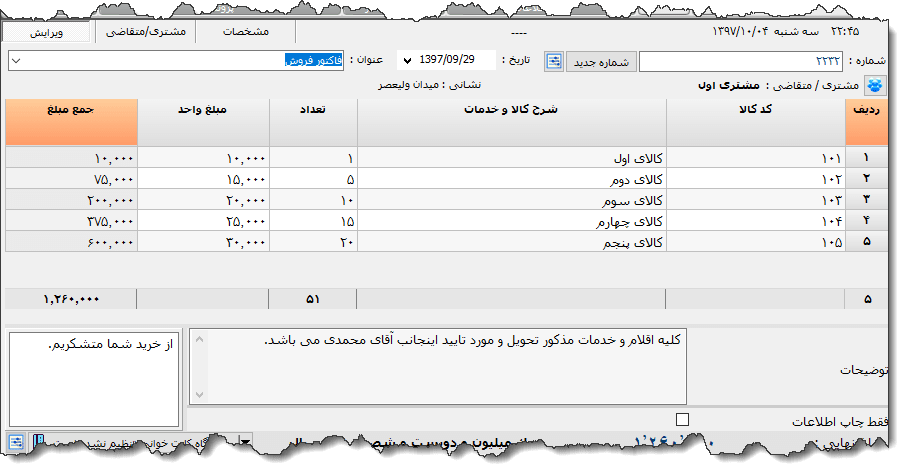Screen dimensions: 898x464
Task: Click product code cell ۱۰۲
Action: (x=756, y=179)
